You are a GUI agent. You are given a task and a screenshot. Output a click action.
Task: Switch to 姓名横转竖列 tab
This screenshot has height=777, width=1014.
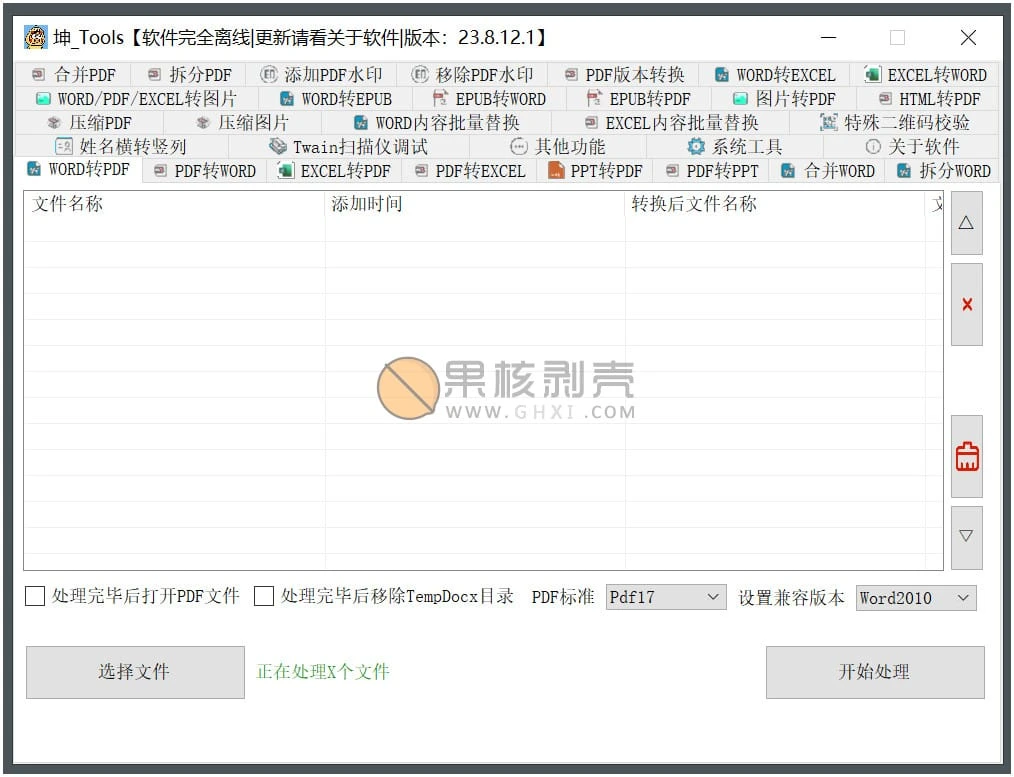coord(122,147)
